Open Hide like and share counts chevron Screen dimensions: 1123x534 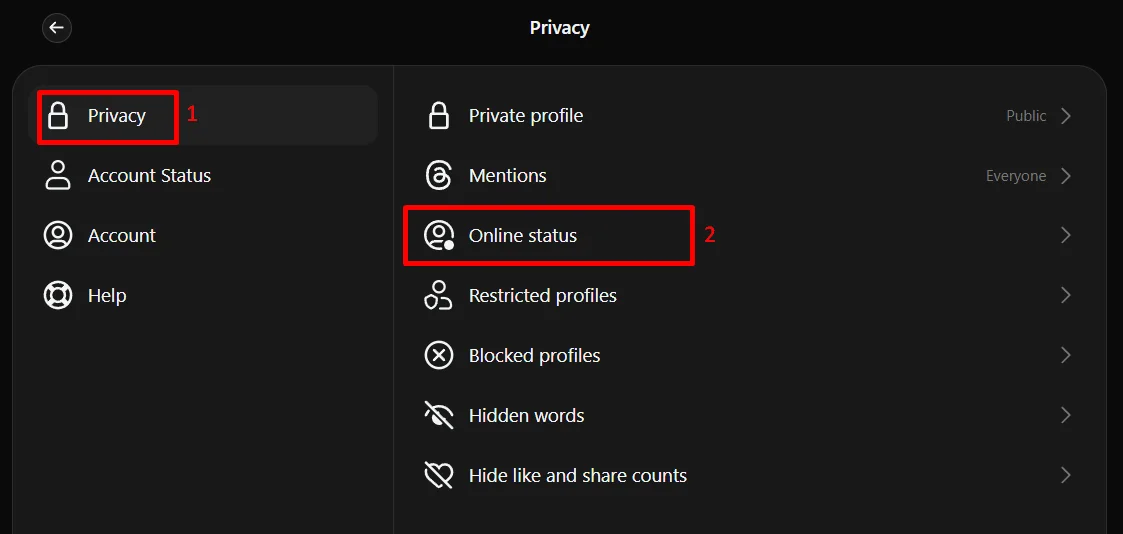(x=1066, y=475)
